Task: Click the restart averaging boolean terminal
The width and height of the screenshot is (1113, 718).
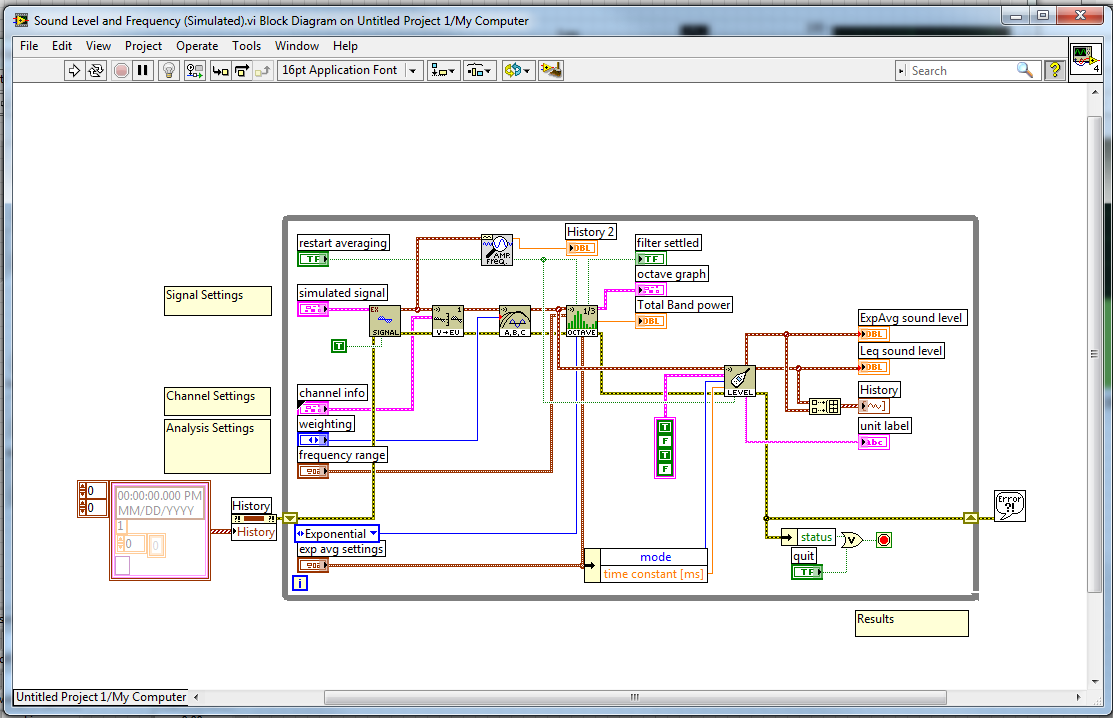Action: 313,260
